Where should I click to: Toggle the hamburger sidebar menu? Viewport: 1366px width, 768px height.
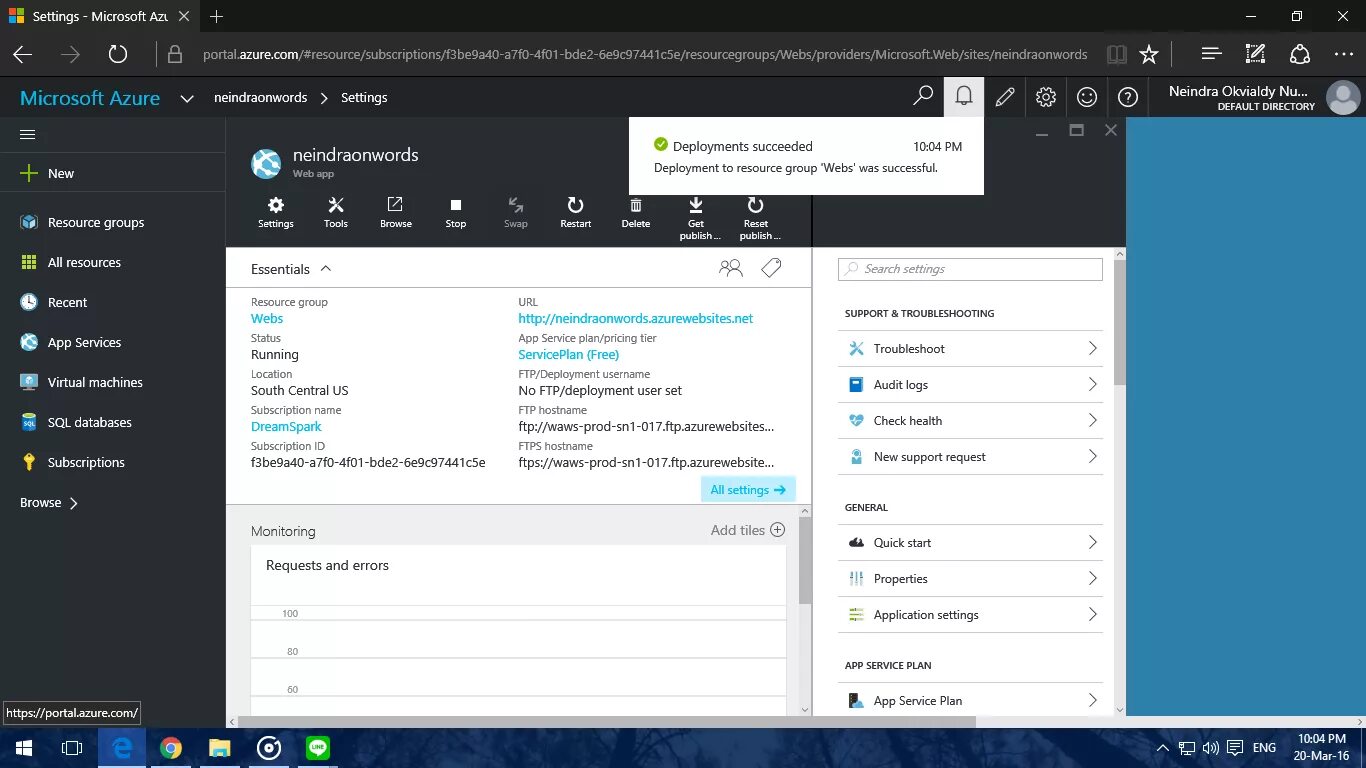28,134
